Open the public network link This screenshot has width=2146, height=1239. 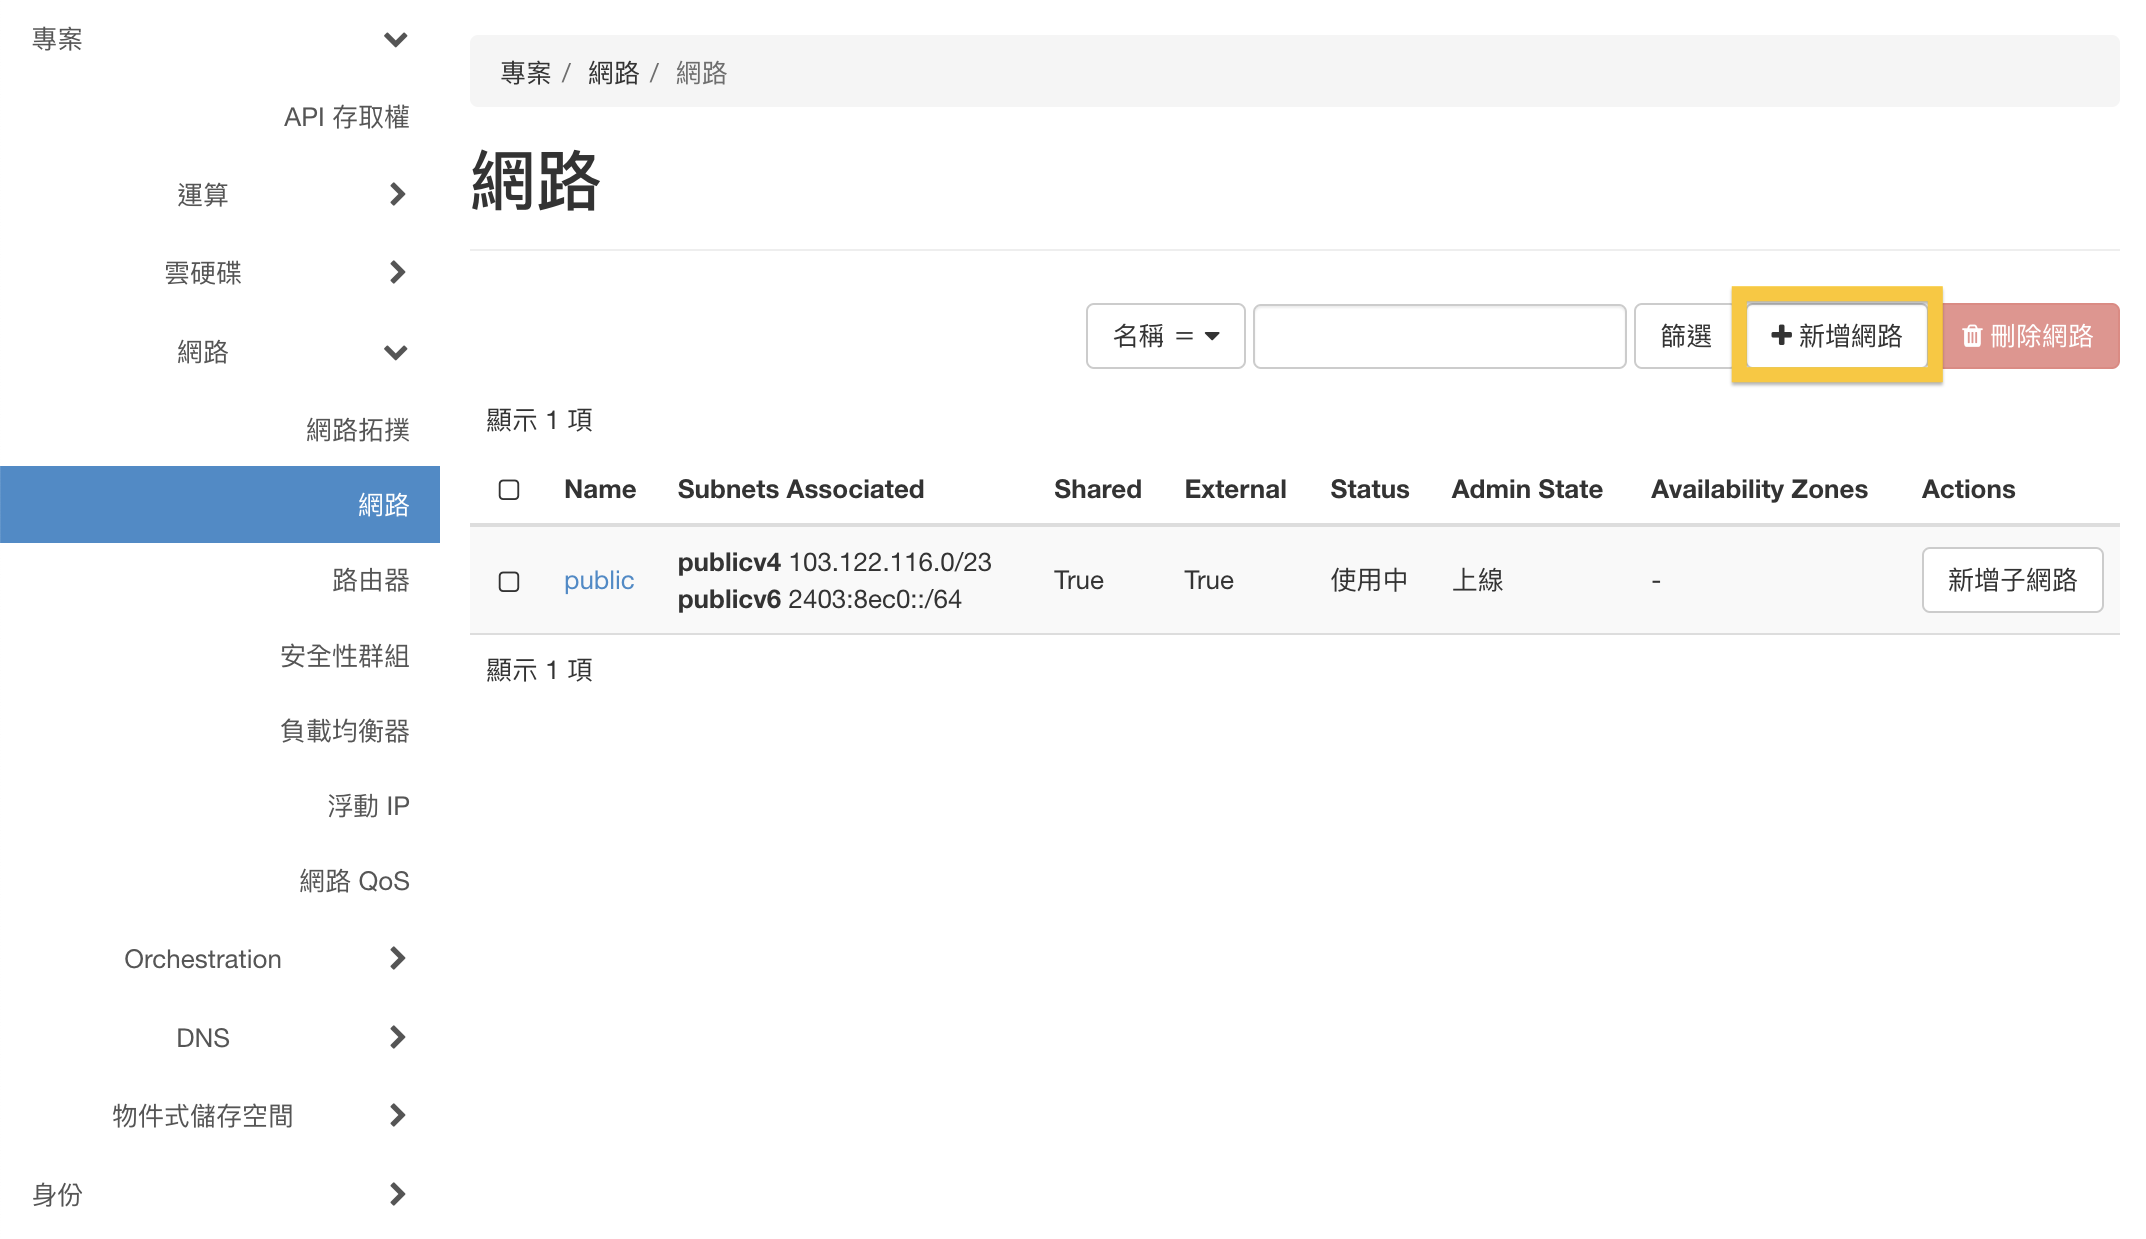tap(598, 581)
